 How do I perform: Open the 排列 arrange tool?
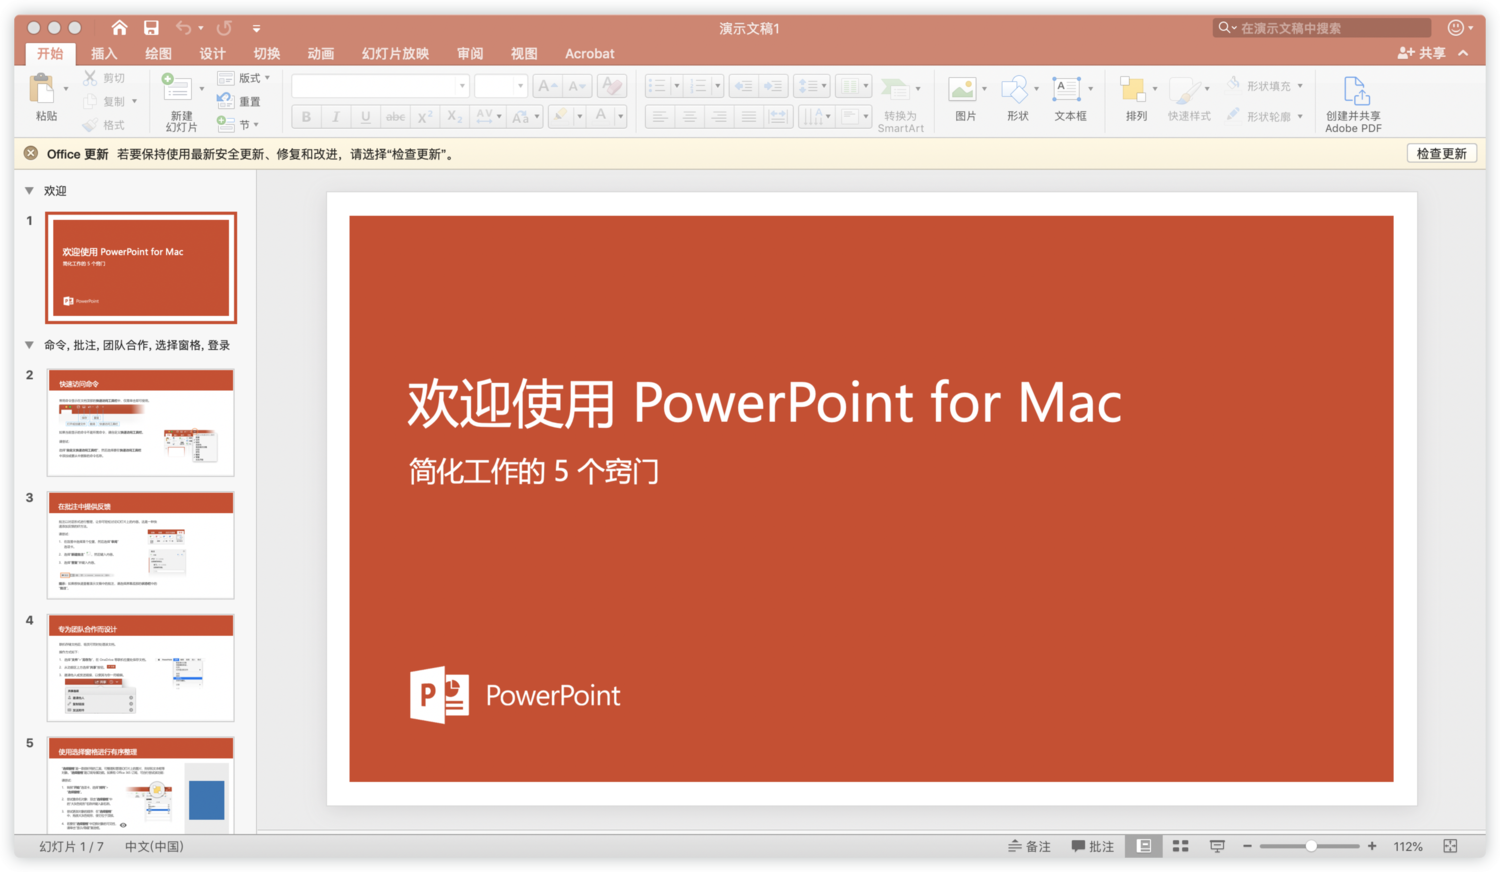point(1132,89)
